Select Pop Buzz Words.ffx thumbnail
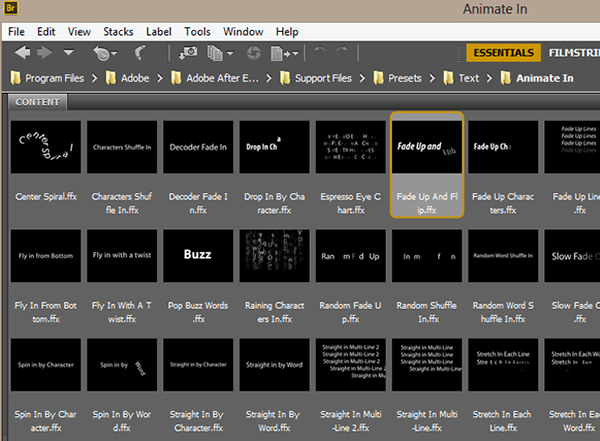This screenshot has width=600, height=441. [x=198, y=256]
